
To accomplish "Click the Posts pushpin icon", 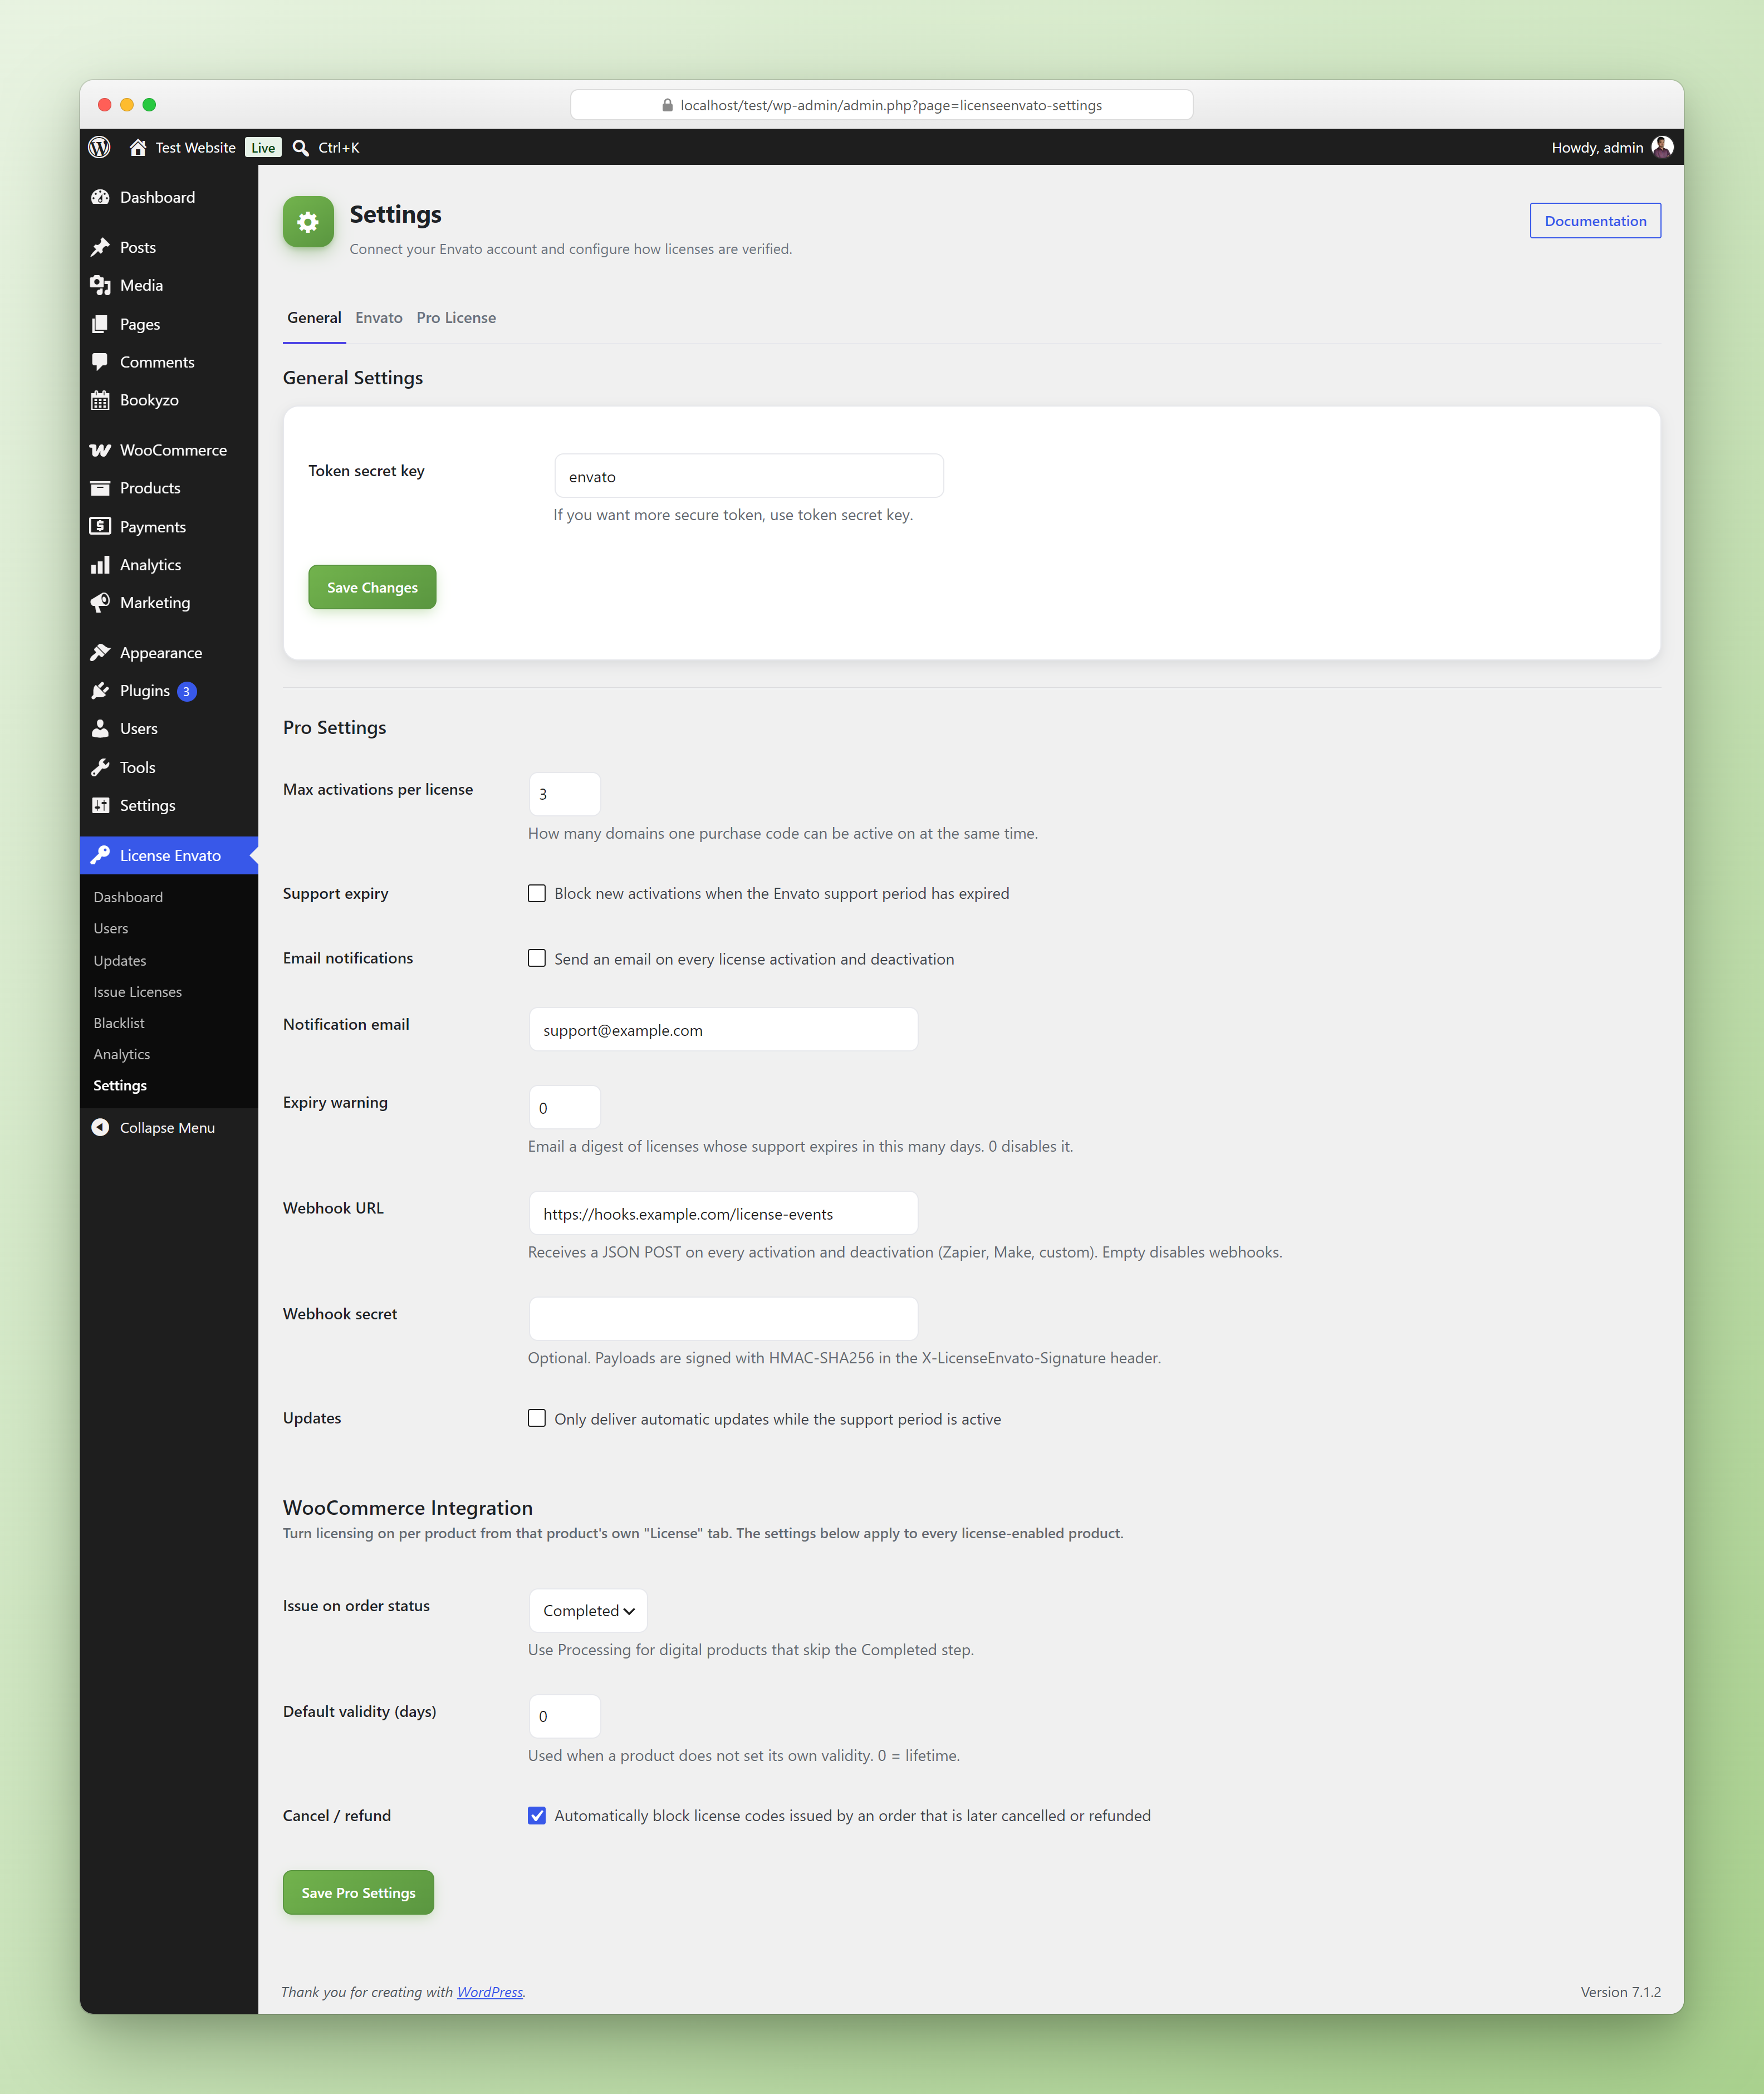I will [x=100, y=247].
